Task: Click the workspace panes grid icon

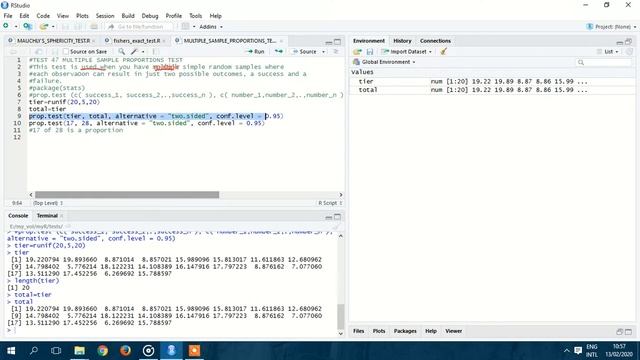Action: point(185,27)
